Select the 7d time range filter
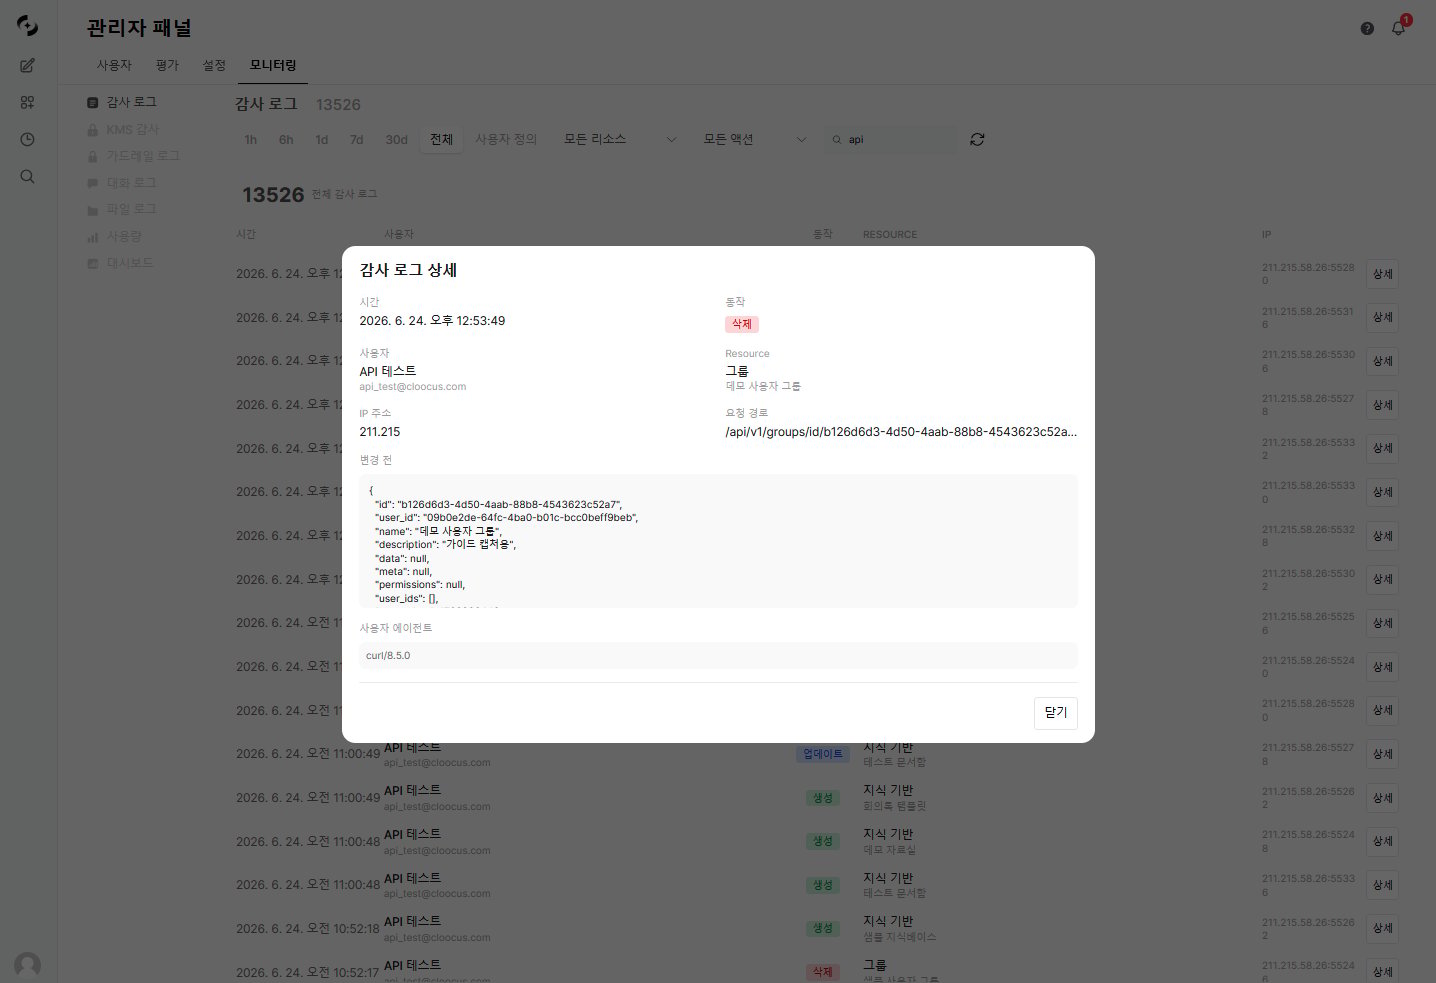This screenshot has width=1436, height=983. click(356, 140)
